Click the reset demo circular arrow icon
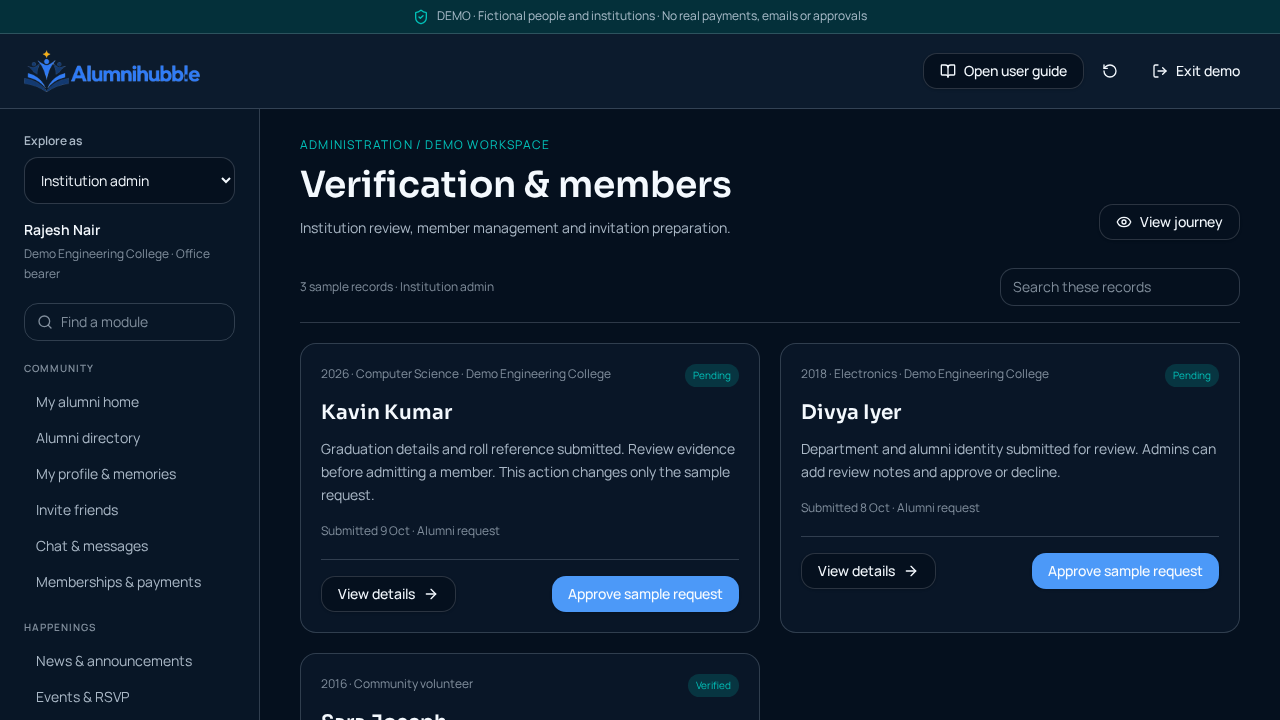 [x=1110, y=71]
